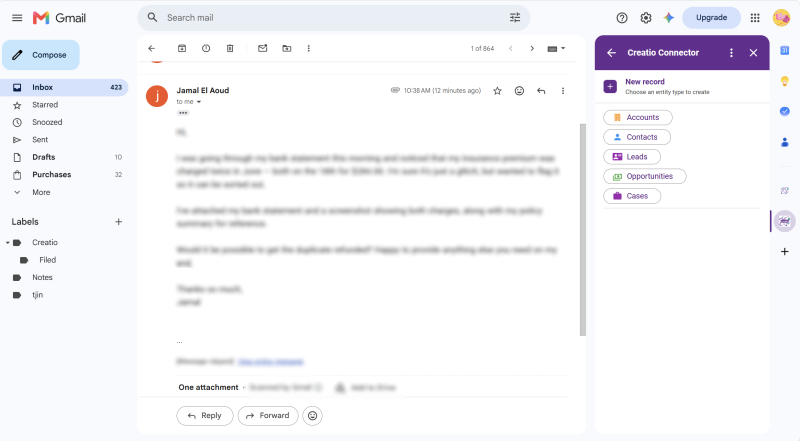This screenshot has height=441, width=800.
Task: Get add-ons plus icon in side panel
Action: pyautogui.click(x=785, y=252)
